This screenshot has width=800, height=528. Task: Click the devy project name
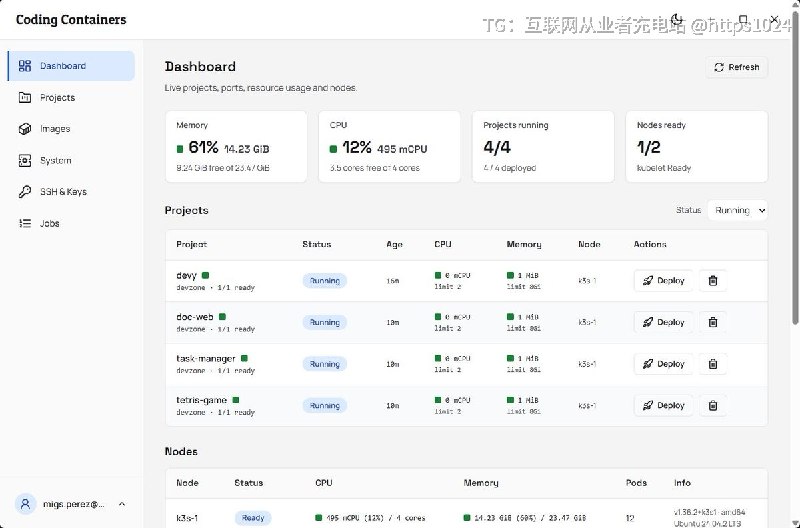(x=186, y=275)
